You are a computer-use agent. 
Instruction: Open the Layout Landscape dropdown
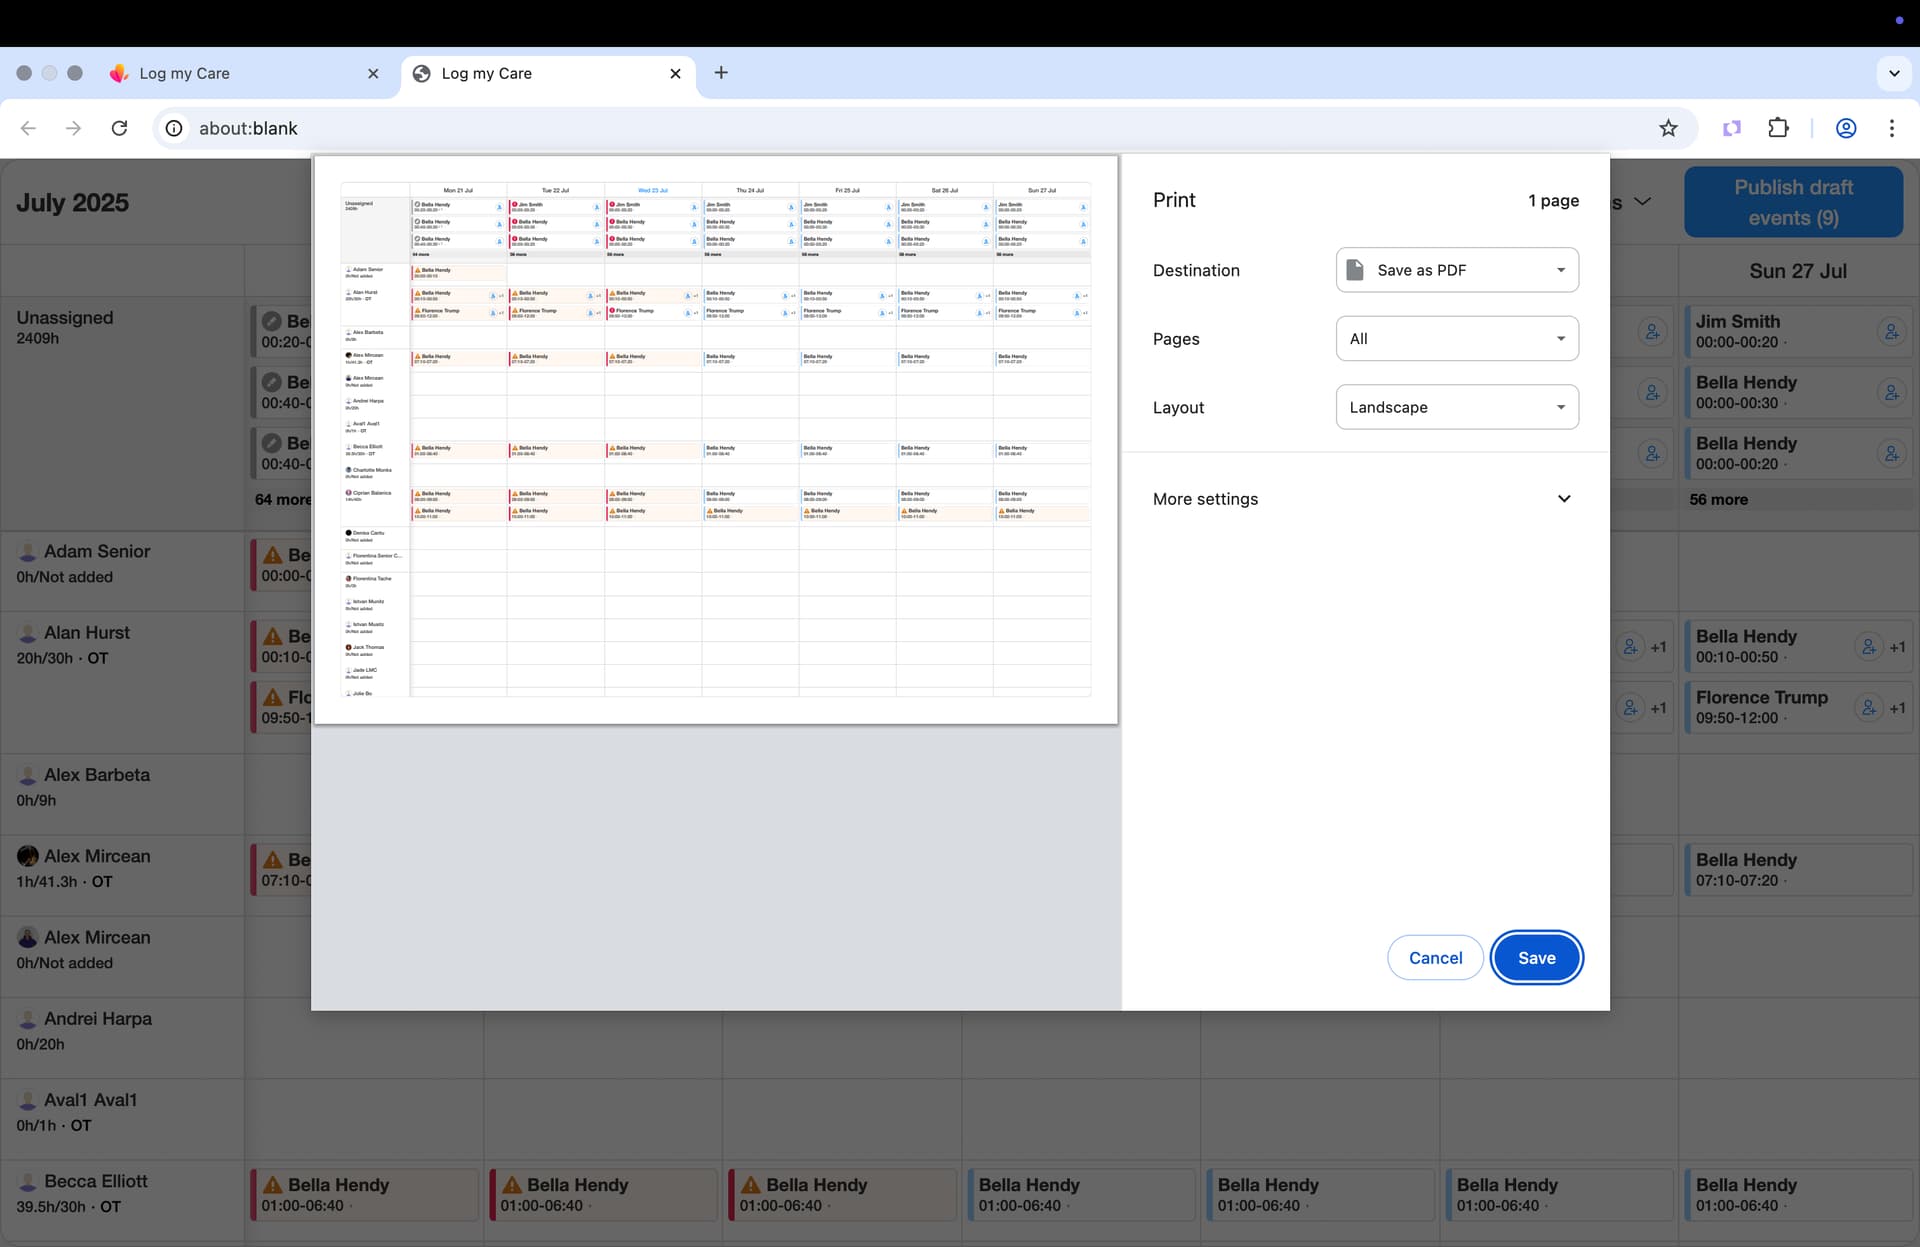(x=1457, y=407)
